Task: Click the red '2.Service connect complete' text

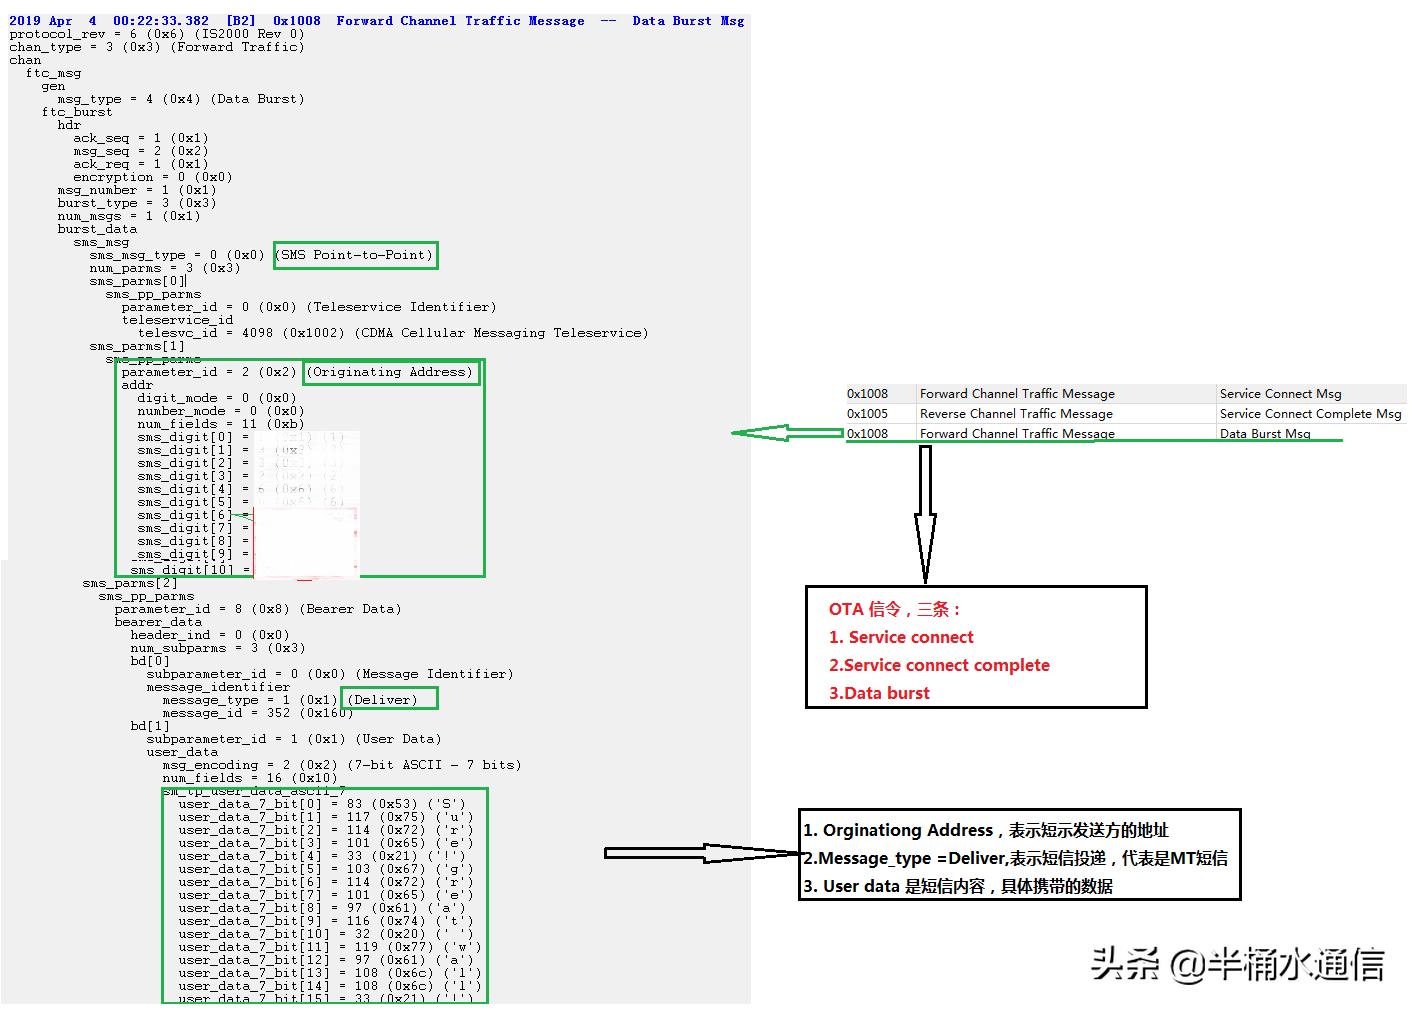Action: coord(939,665)
